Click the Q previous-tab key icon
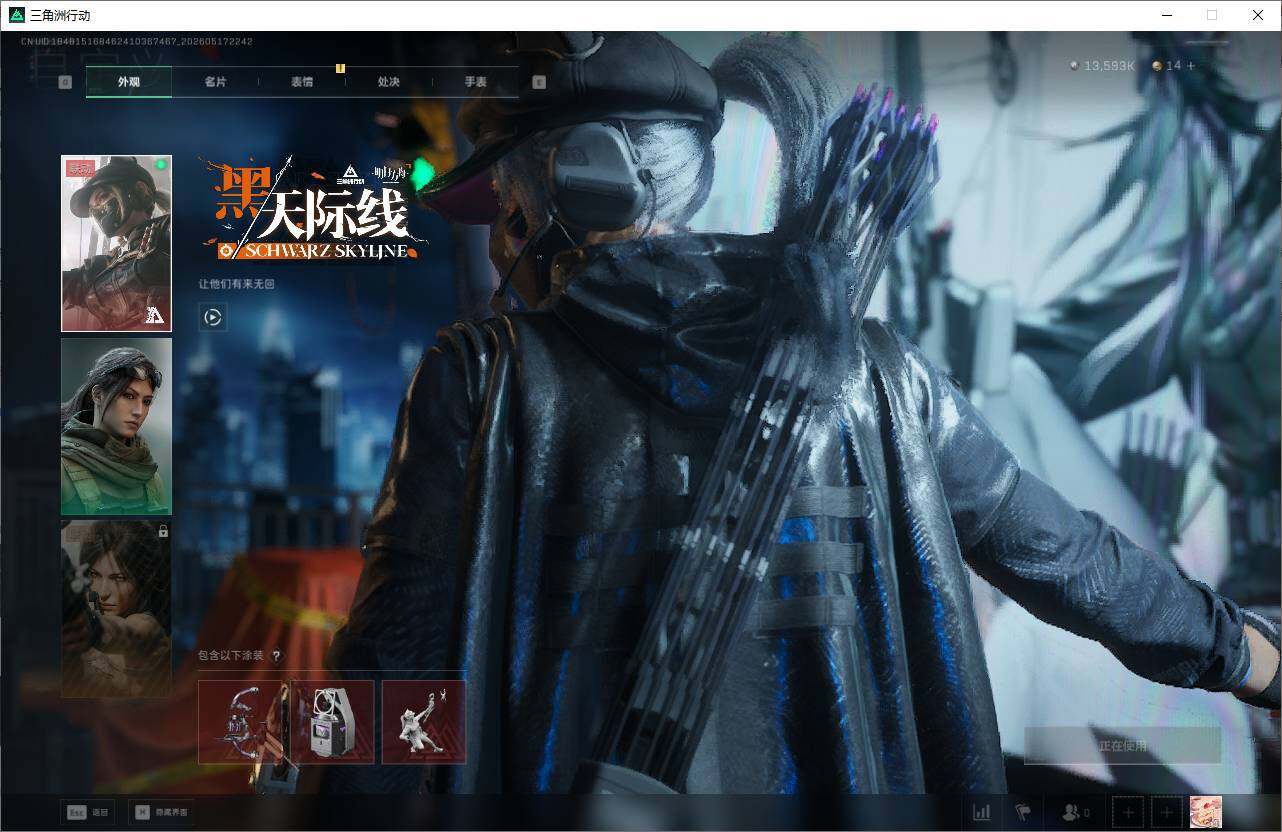 [65, 82]
